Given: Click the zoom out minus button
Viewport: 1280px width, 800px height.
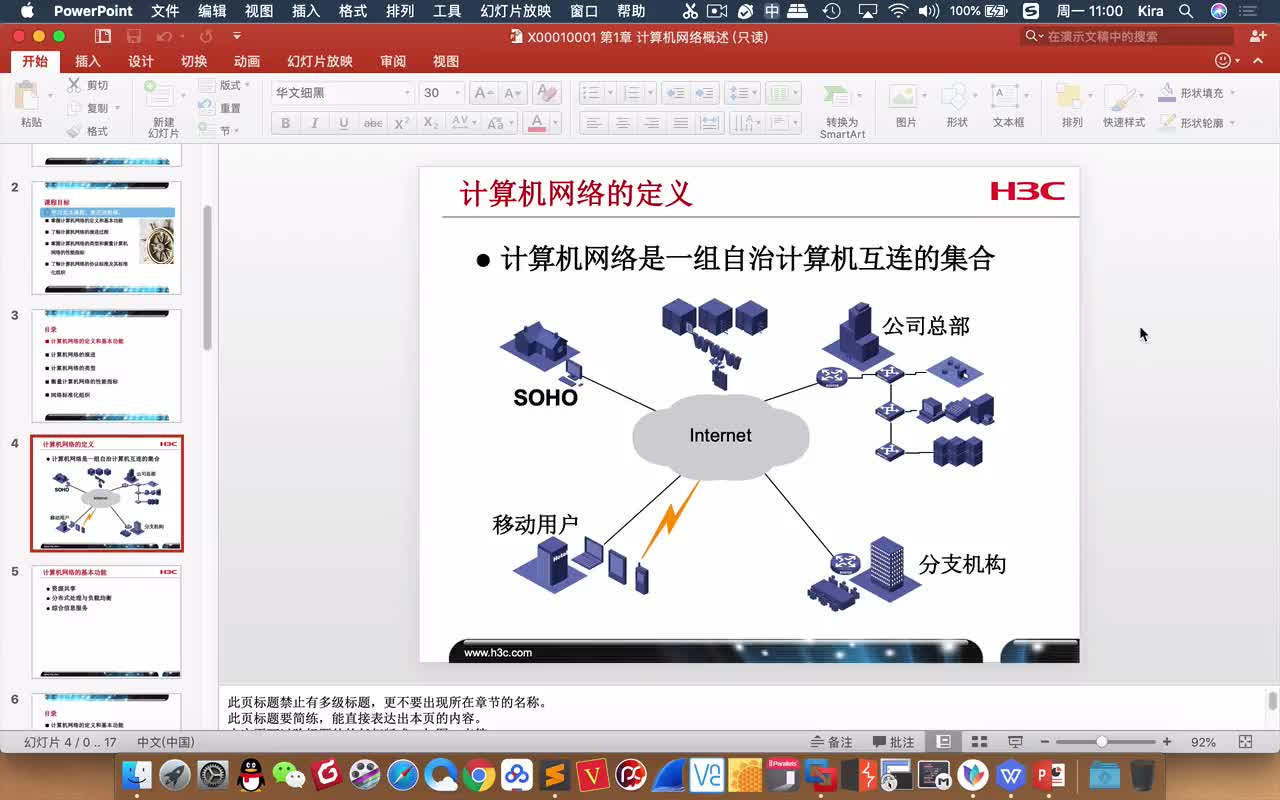Looking at the screenshot, I should tap(1044, 742).
